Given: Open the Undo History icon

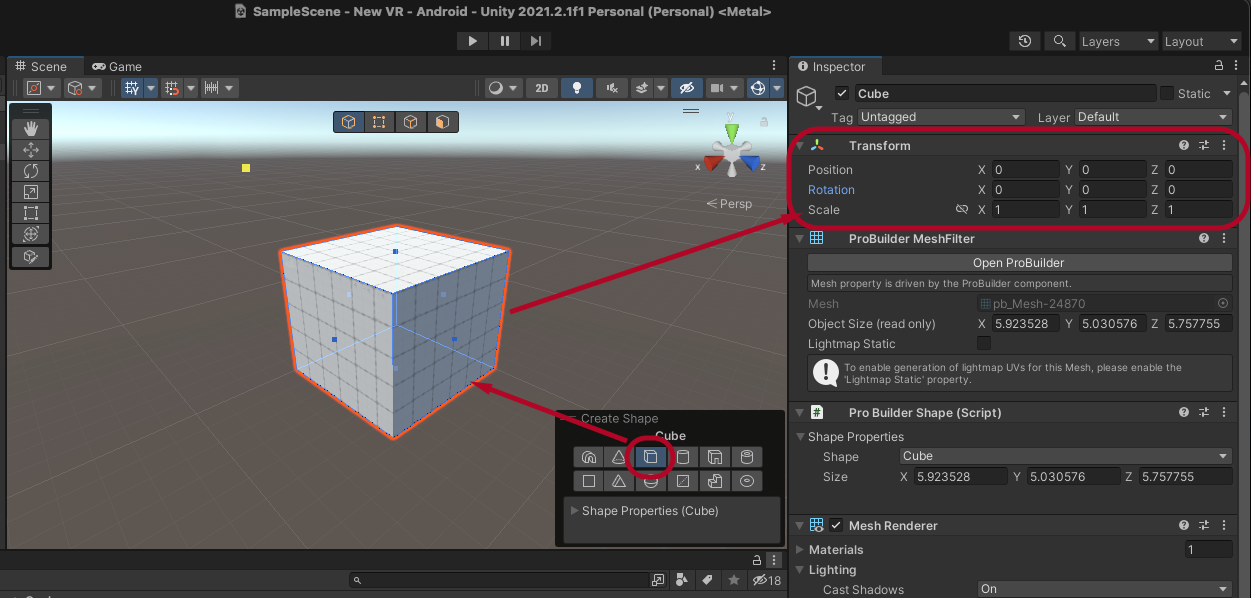Looking at the screenshot, I should (x=1025, y=41).
